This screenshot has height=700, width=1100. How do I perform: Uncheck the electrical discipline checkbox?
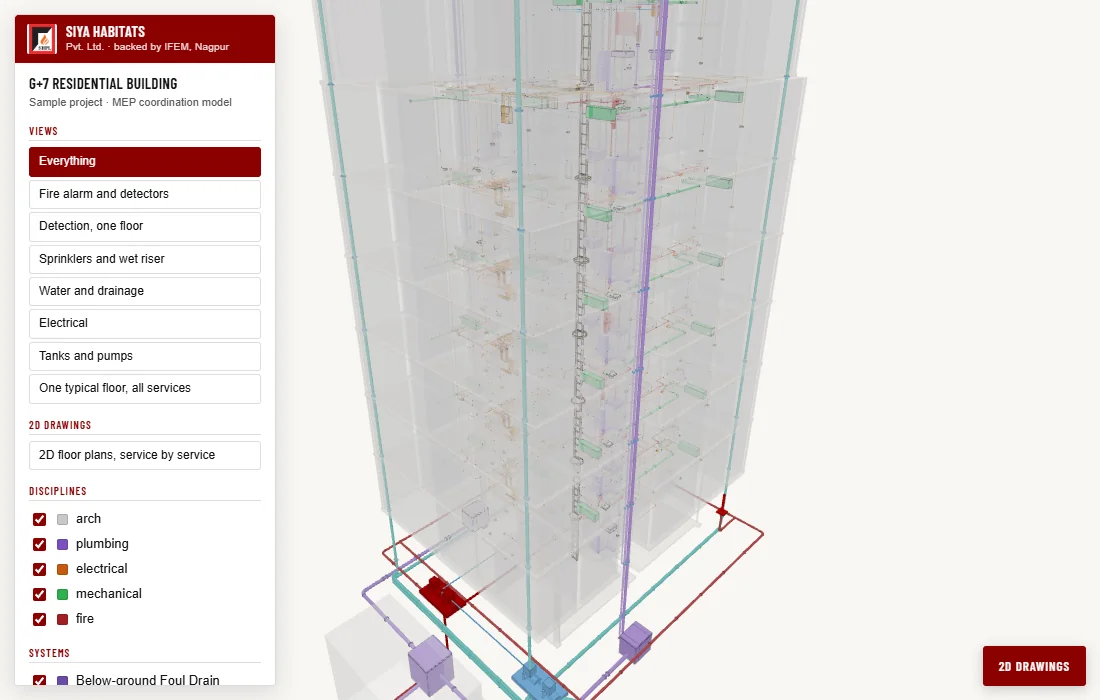39,569
